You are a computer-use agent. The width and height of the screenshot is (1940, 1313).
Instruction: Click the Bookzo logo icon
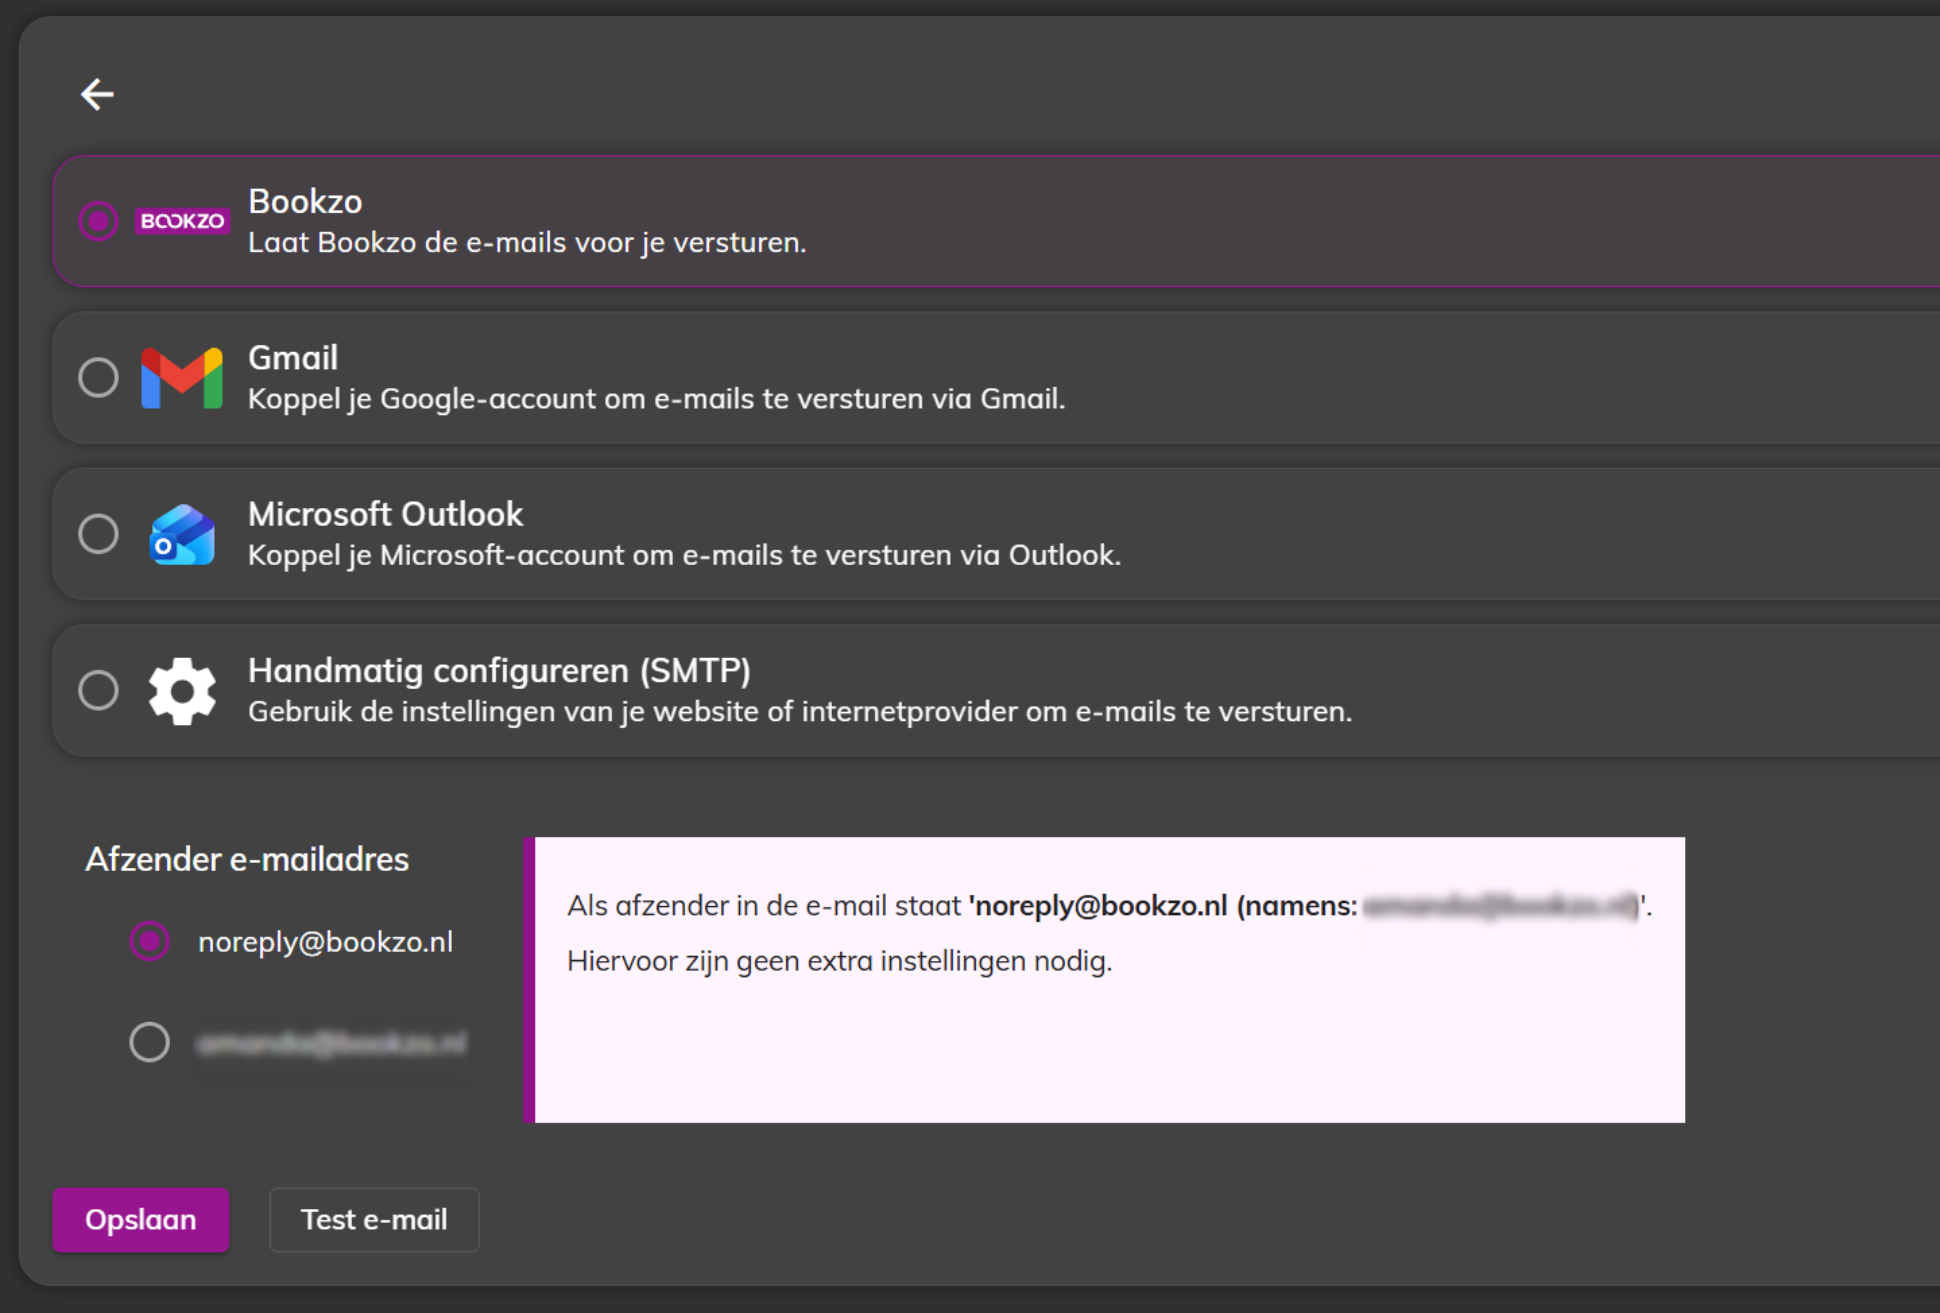coord(182,221)
